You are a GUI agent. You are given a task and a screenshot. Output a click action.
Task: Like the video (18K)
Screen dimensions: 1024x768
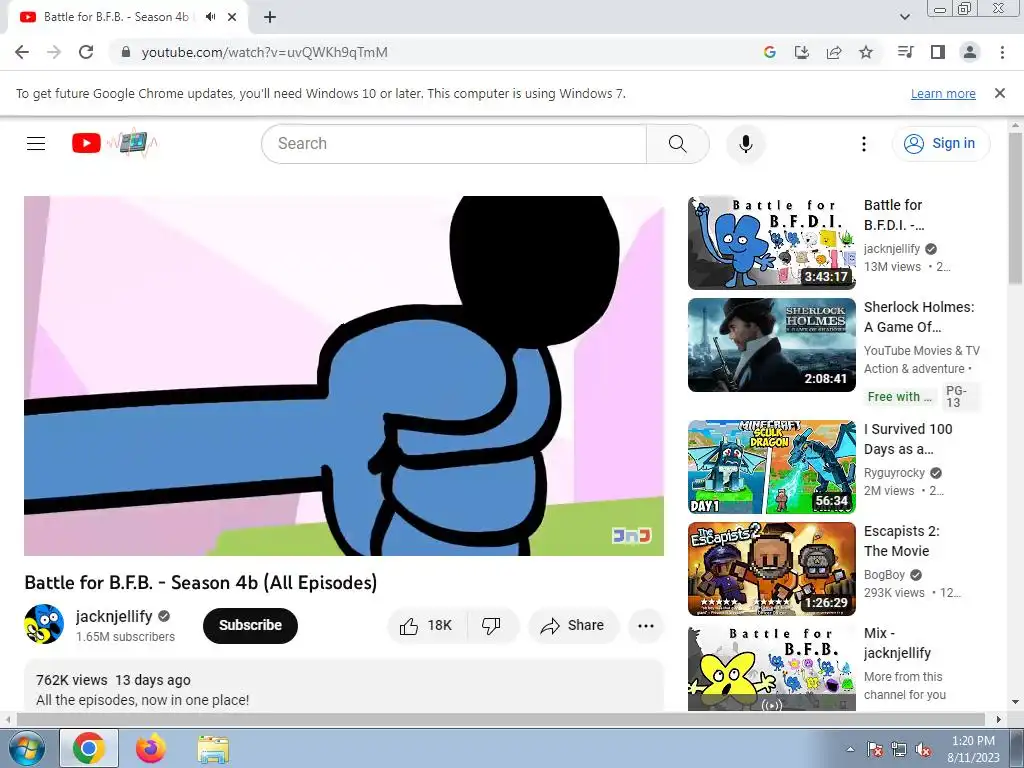[427, 626]
